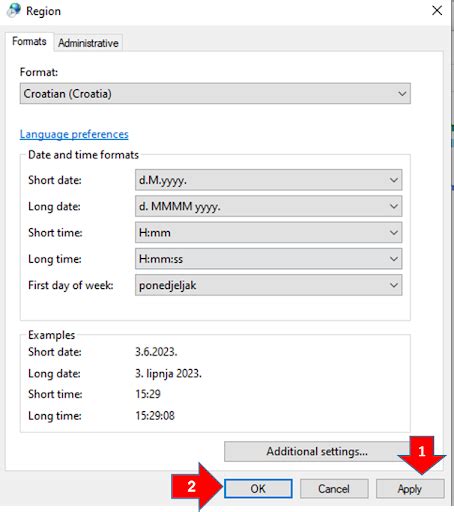The height and width of the screenshot is (512, 454).
Task: Click the Date and time formats group label
Action: point(83,155)
